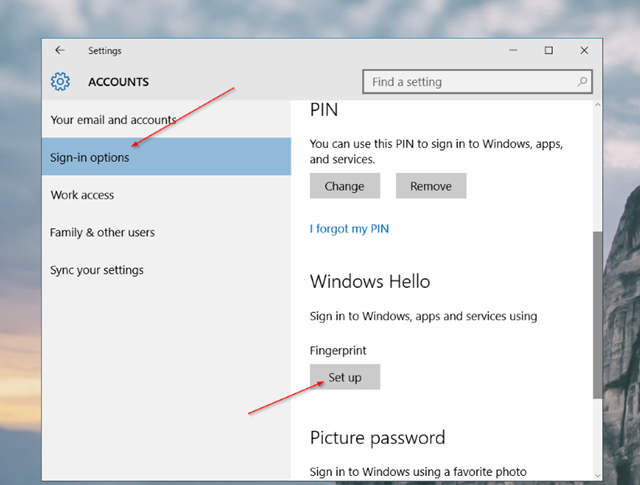Close the Settings window
The width and height of the screenshot is (640, 485).
[584, 50]
